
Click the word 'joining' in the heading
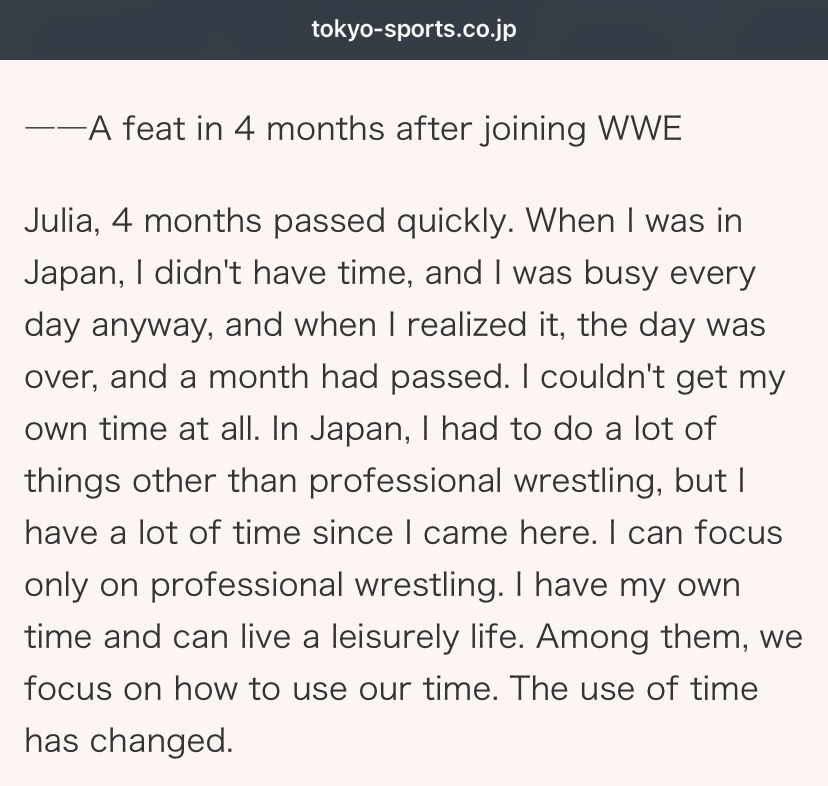(533, 129)
